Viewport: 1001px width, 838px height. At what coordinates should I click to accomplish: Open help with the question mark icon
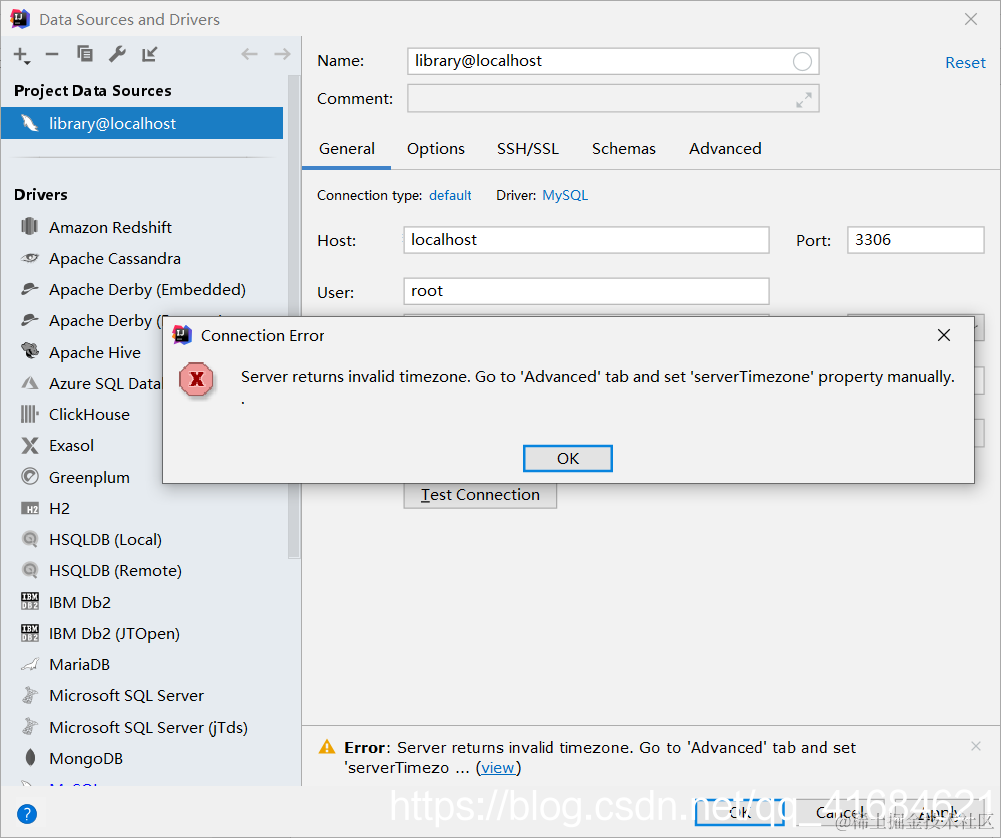click(x=27, y=814)
